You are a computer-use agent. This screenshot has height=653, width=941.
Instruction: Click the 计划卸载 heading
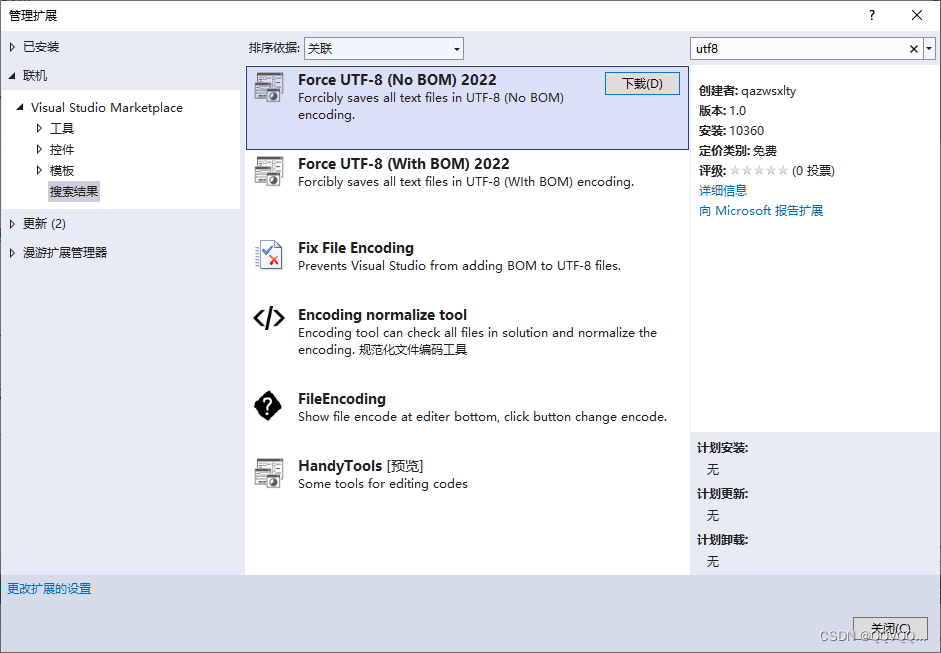pos(723,540)
